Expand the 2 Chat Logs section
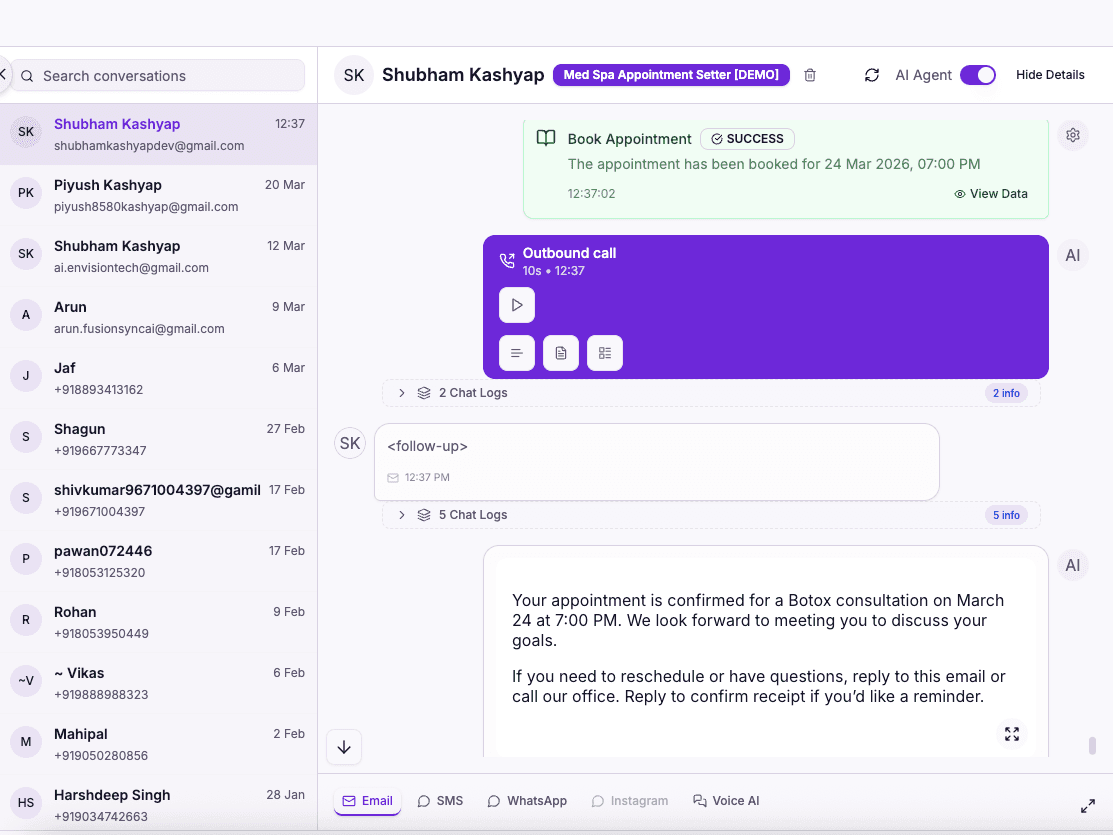1113x835 pixels. coord(401,393)
